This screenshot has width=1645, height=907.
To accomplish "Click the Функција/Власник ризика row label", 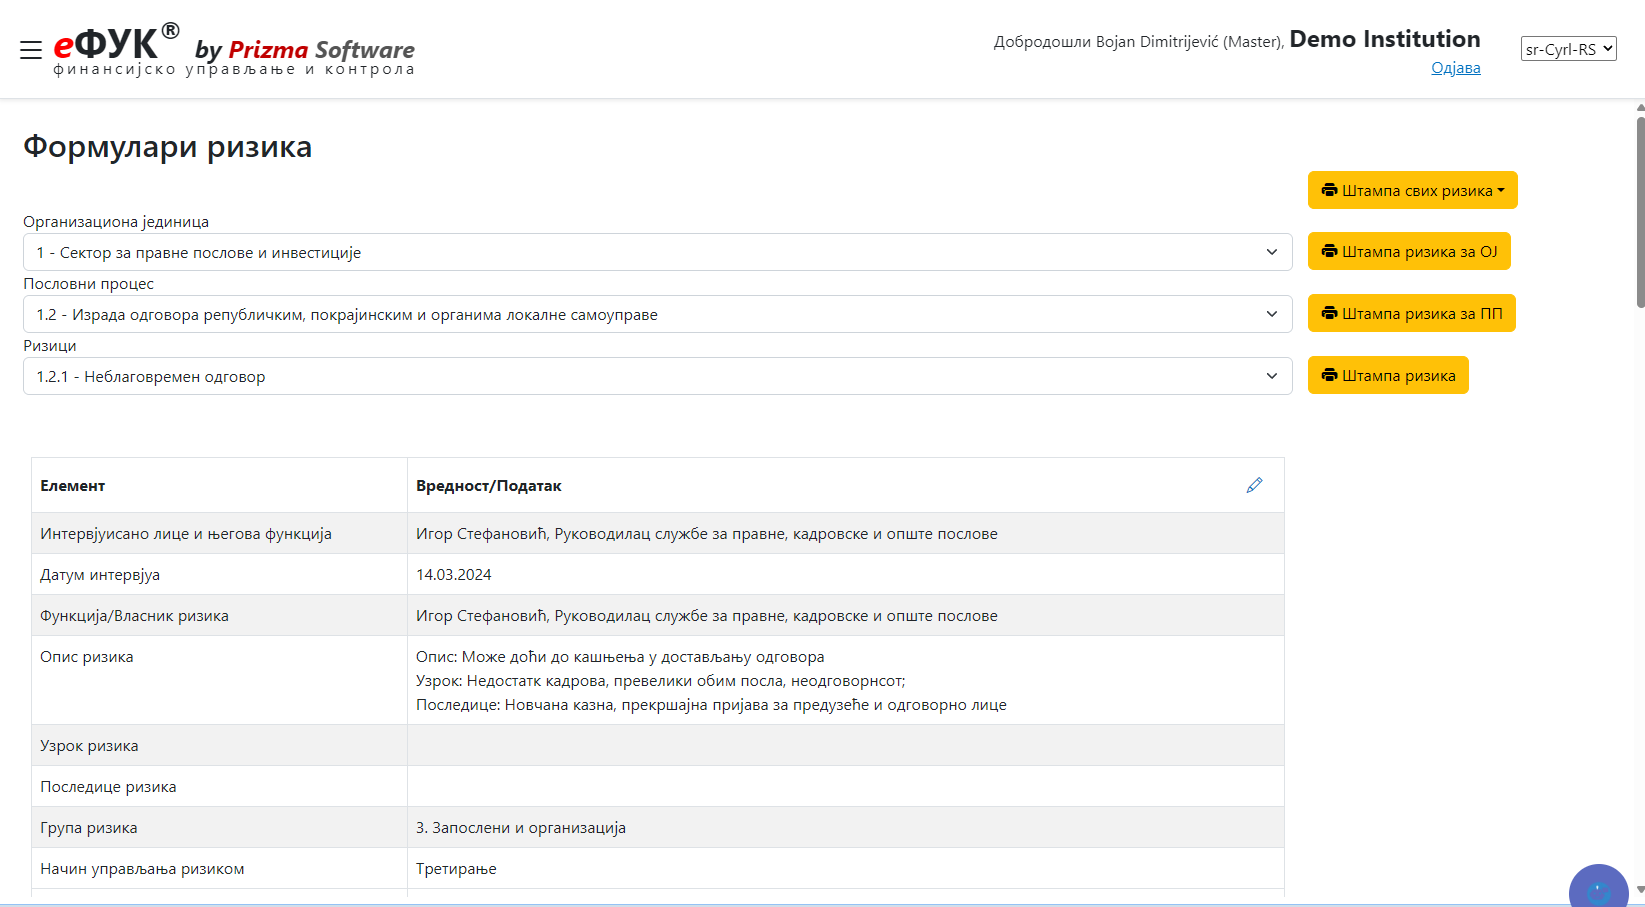I will pyautogui.click(x=134, y=615).
